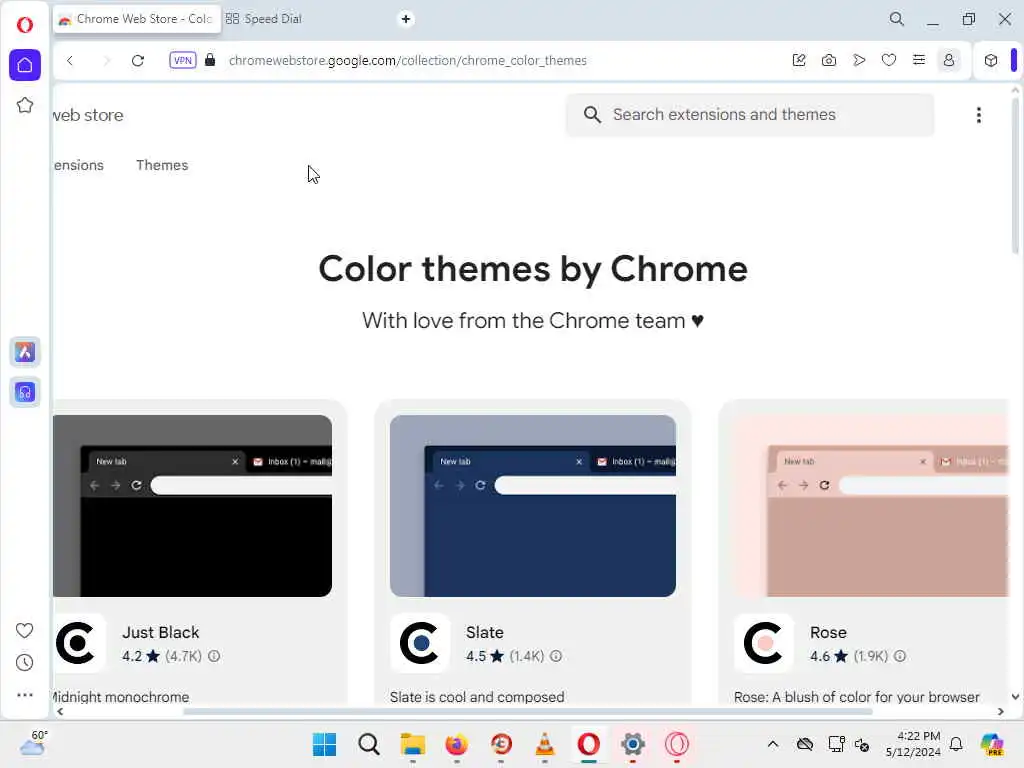Image resolution: width=1024 pixels, height=768 pixels.
Task: Go back one page
Action: [x=70, y=61]
